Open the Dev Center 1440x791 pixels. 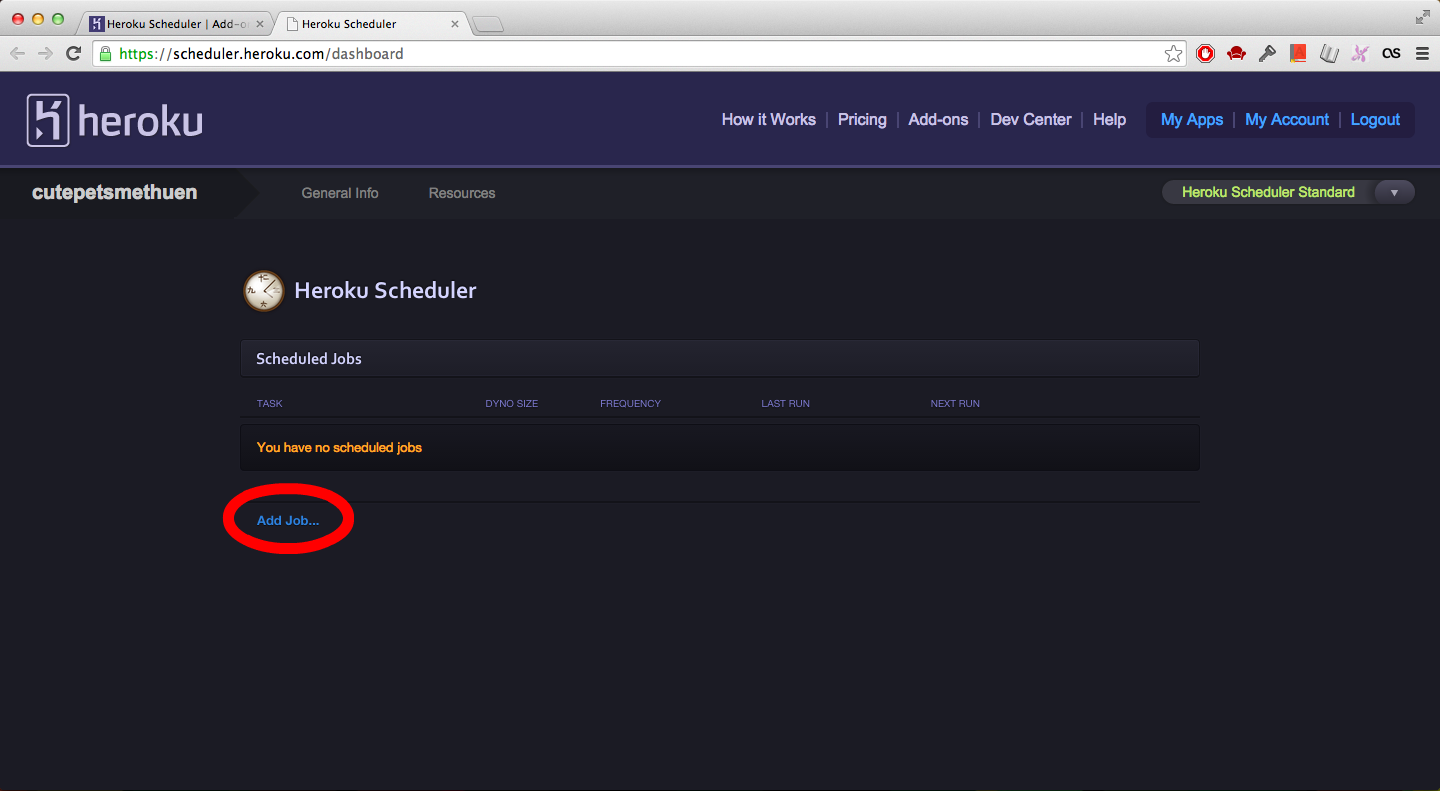tap(1031, 119)
